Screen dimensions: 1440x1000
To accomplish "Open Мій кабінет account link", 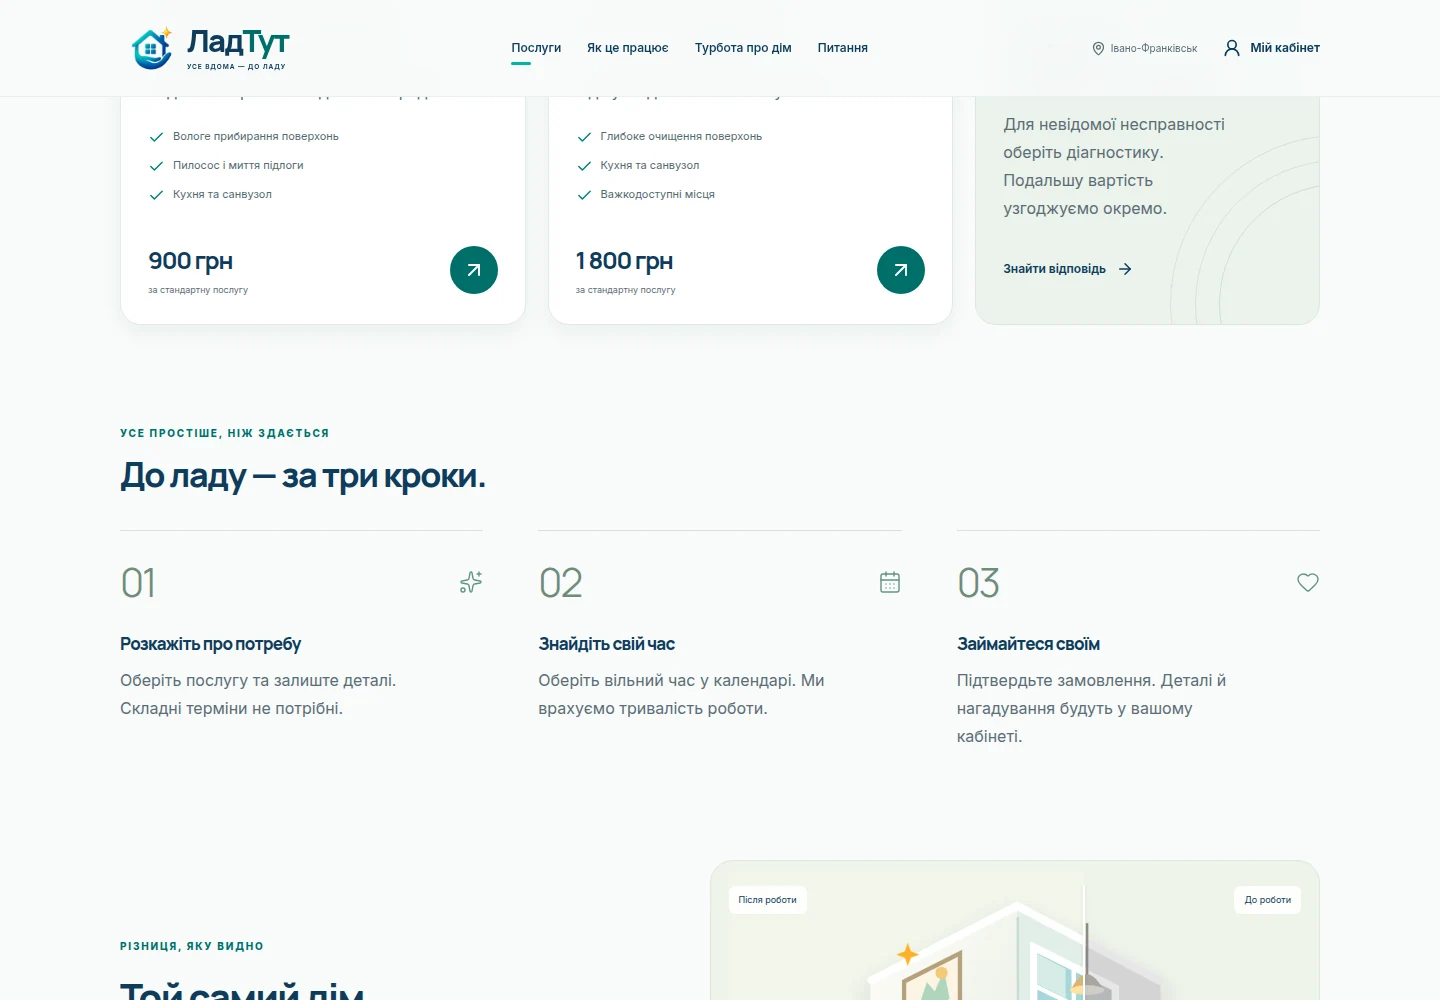I will 1272,48.
